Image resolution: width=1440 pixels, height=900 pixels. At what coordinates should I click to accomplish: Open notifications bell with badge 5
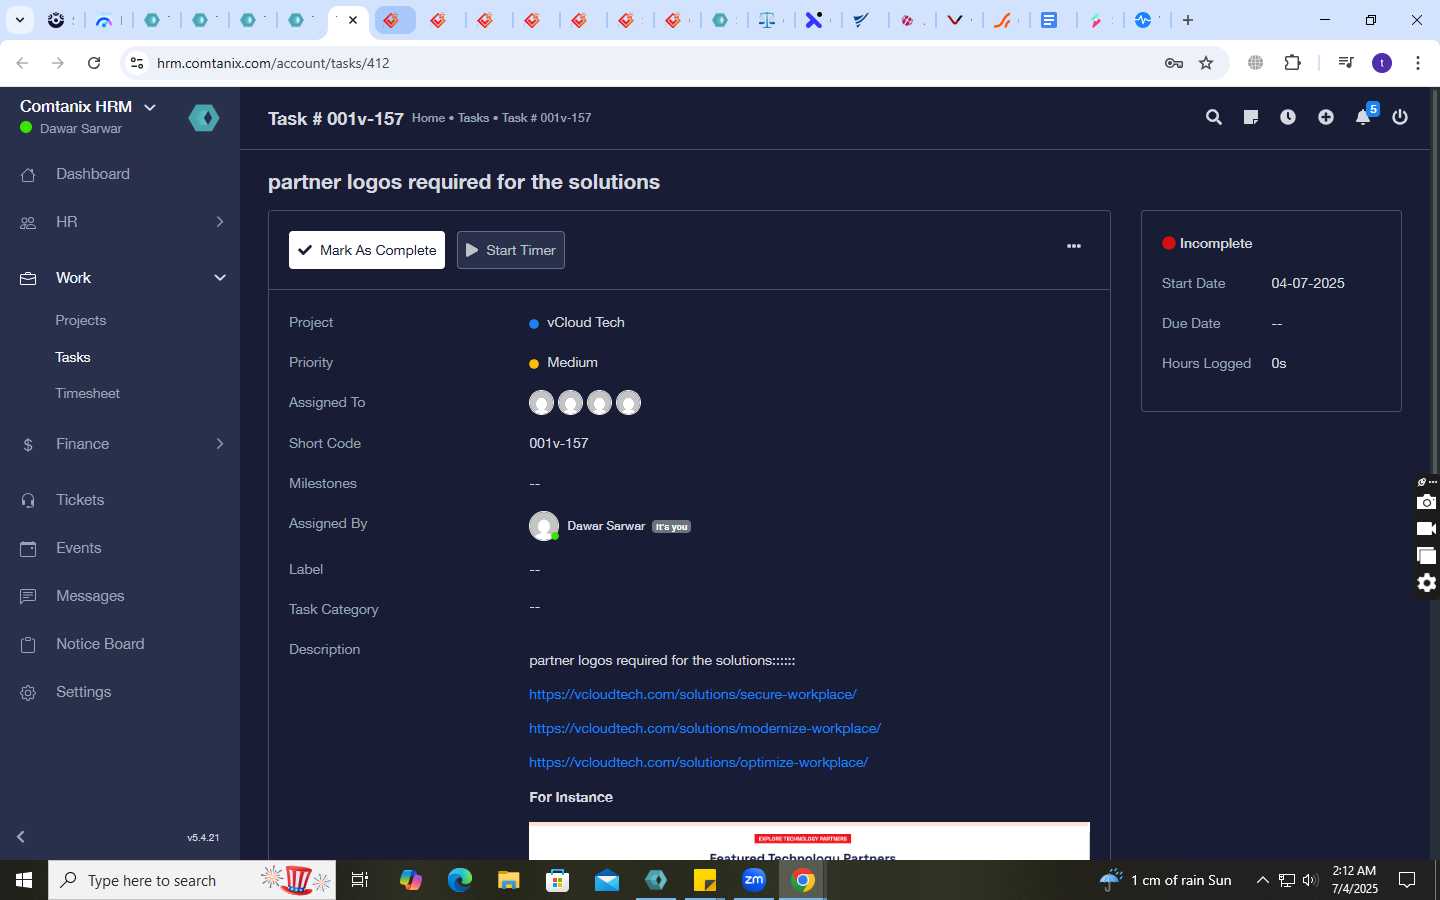tap(1364, 116)
